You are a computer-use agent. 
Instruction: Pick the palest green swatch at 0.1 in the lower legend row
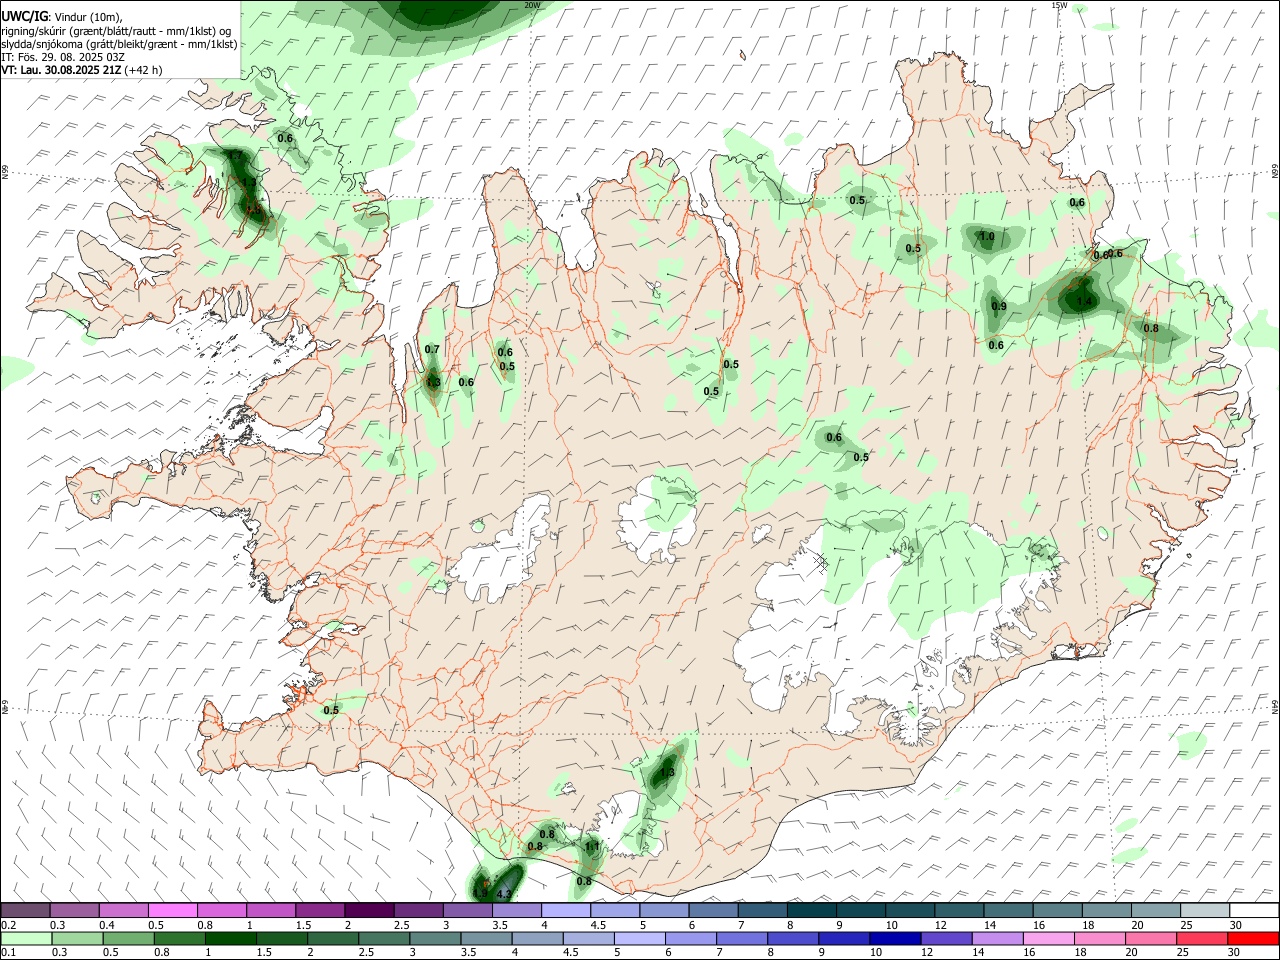pos(26,938)
